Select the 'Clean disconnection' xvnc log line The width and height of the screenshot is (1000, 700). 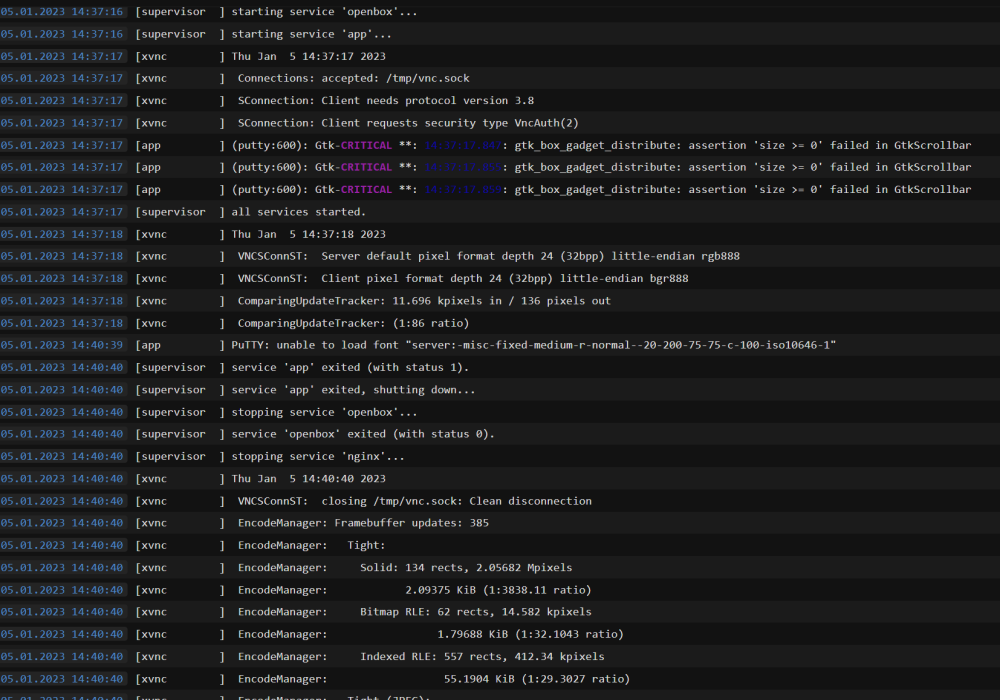coord(500,500)
